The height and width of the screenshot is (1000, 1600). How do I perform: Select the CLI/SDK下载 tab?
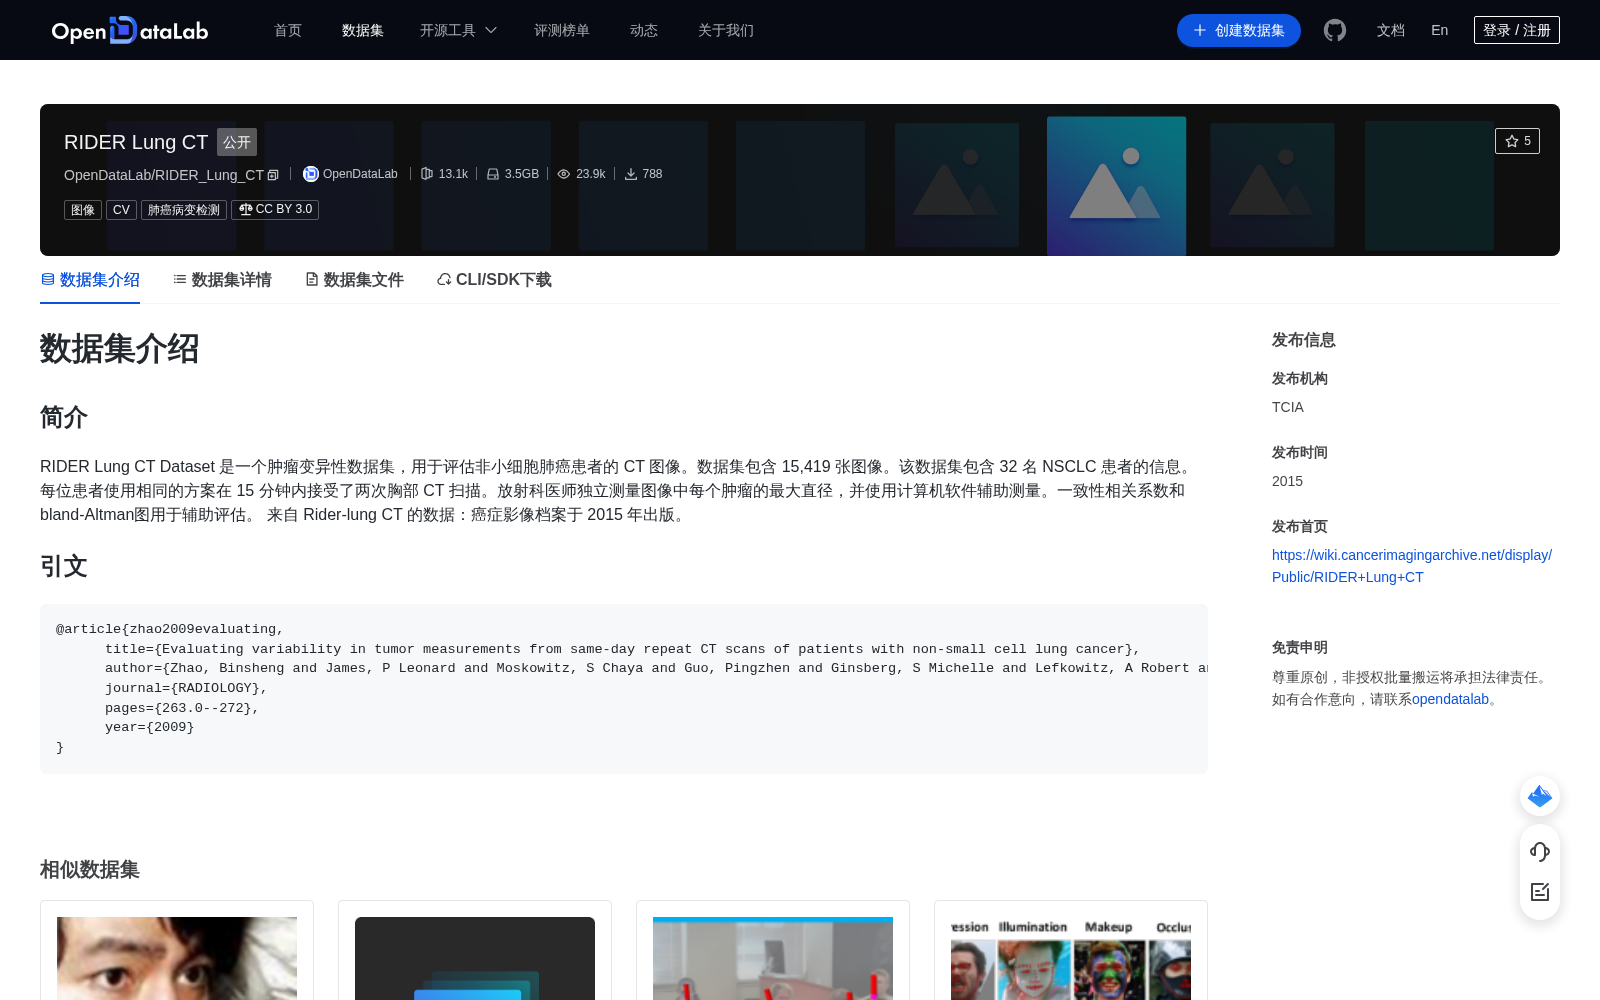tap(494, 280)
